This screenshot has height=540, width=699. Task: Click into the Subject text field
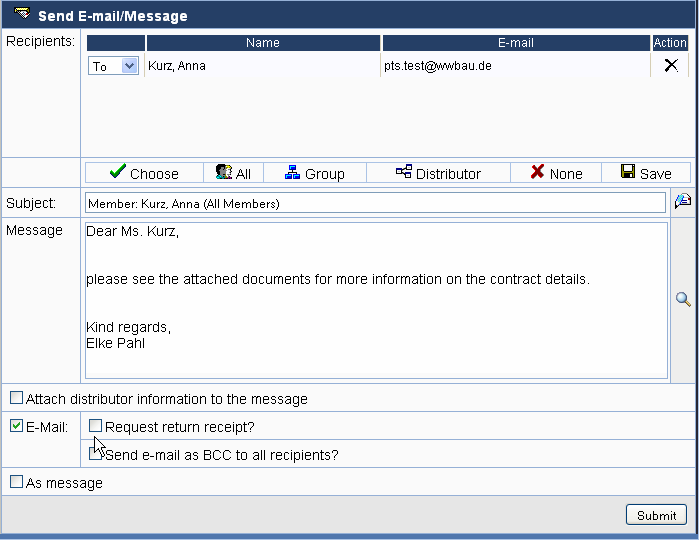(375, 203)
